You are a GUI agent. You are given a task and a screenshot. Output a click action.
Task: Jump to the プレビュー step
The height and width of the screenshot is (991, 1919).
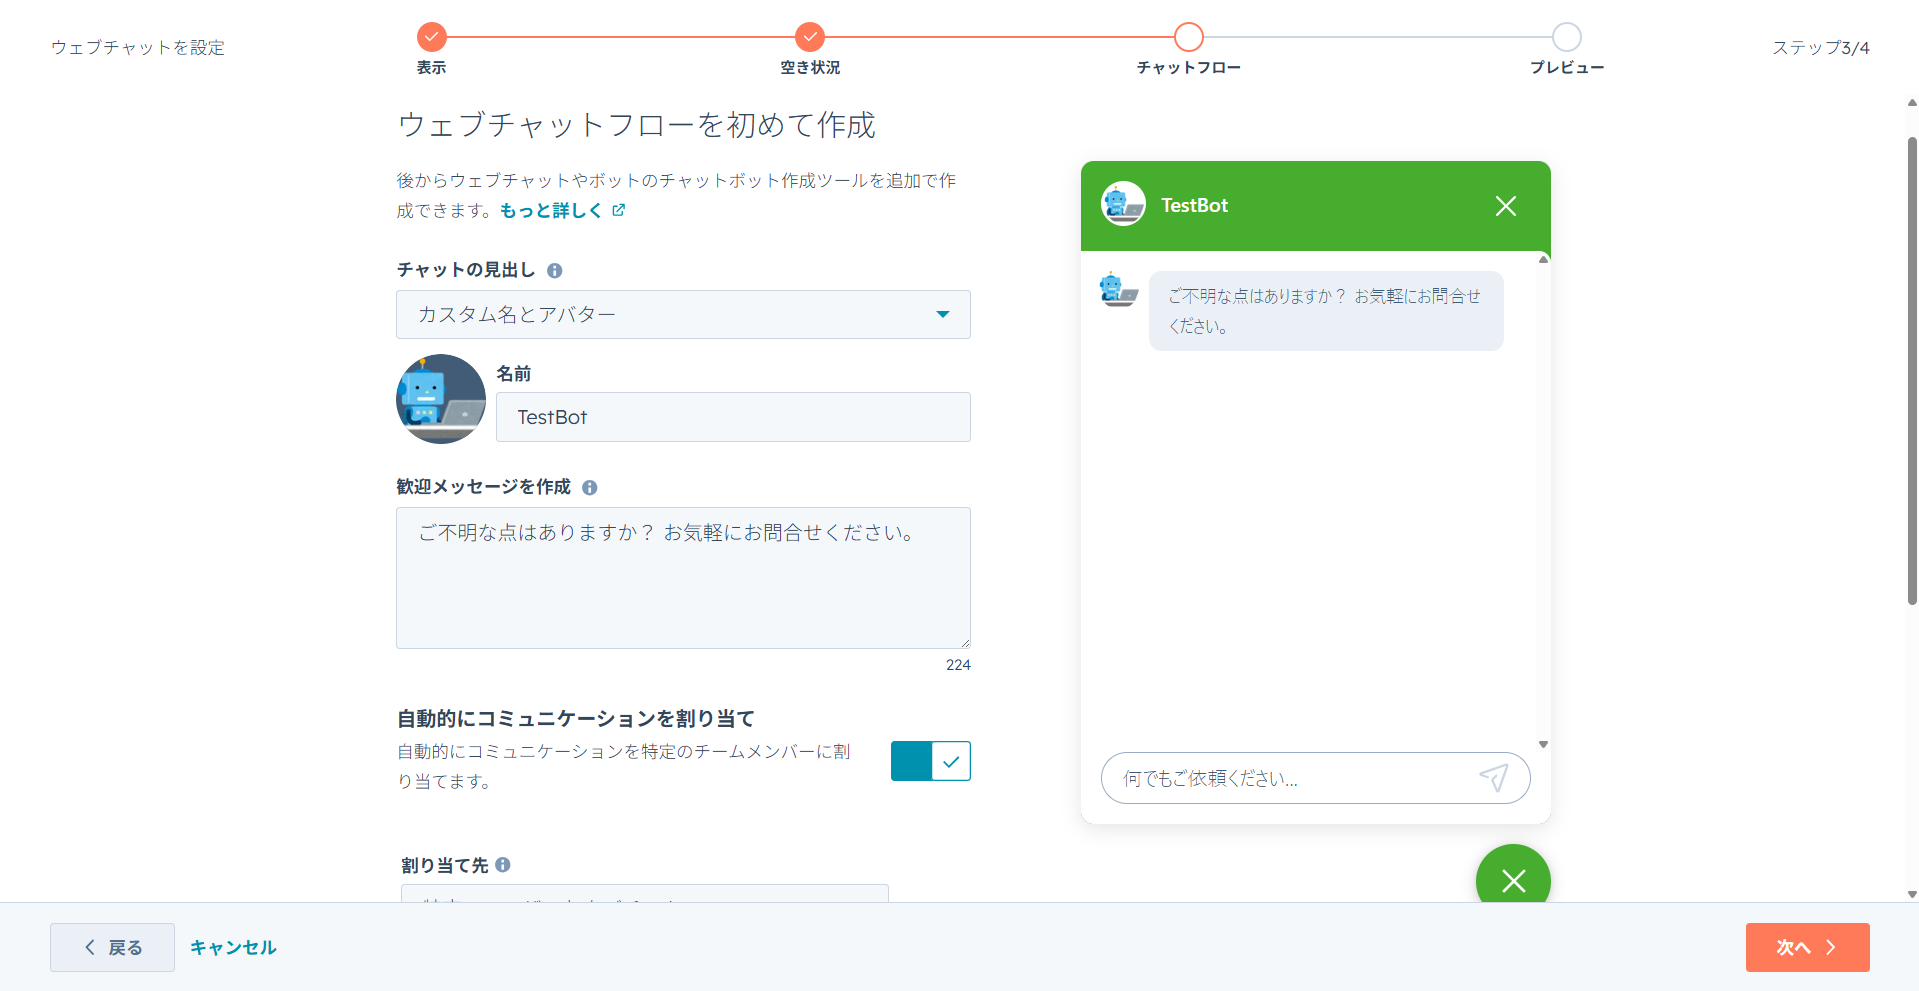[x=1566, y=37]
